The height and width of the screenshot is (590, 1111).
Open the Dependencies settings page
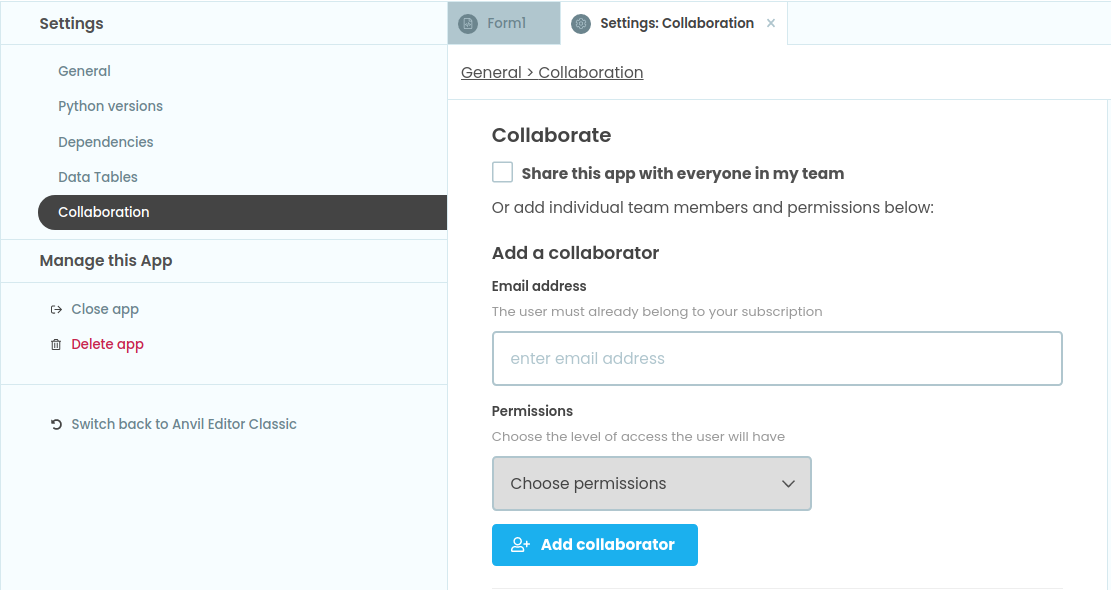(105, 141)
